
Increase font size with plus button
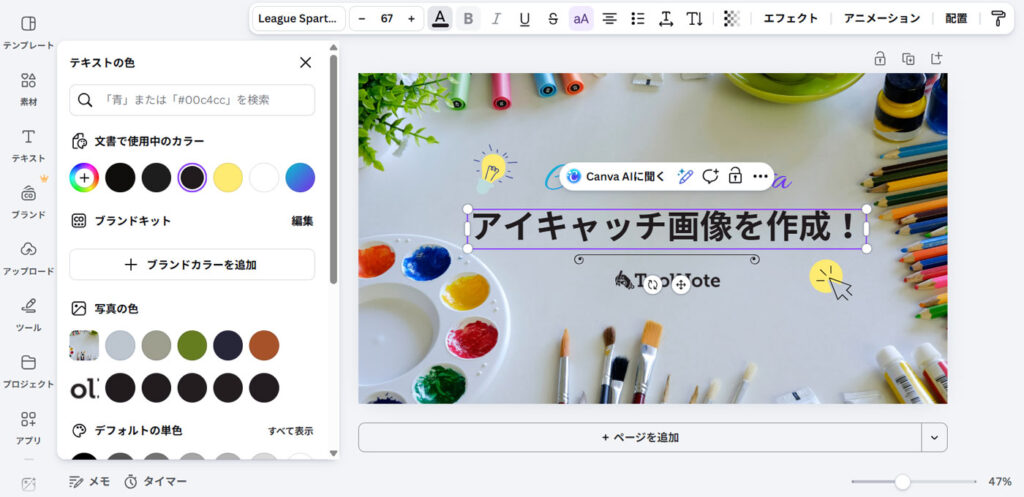click(411, 18)
